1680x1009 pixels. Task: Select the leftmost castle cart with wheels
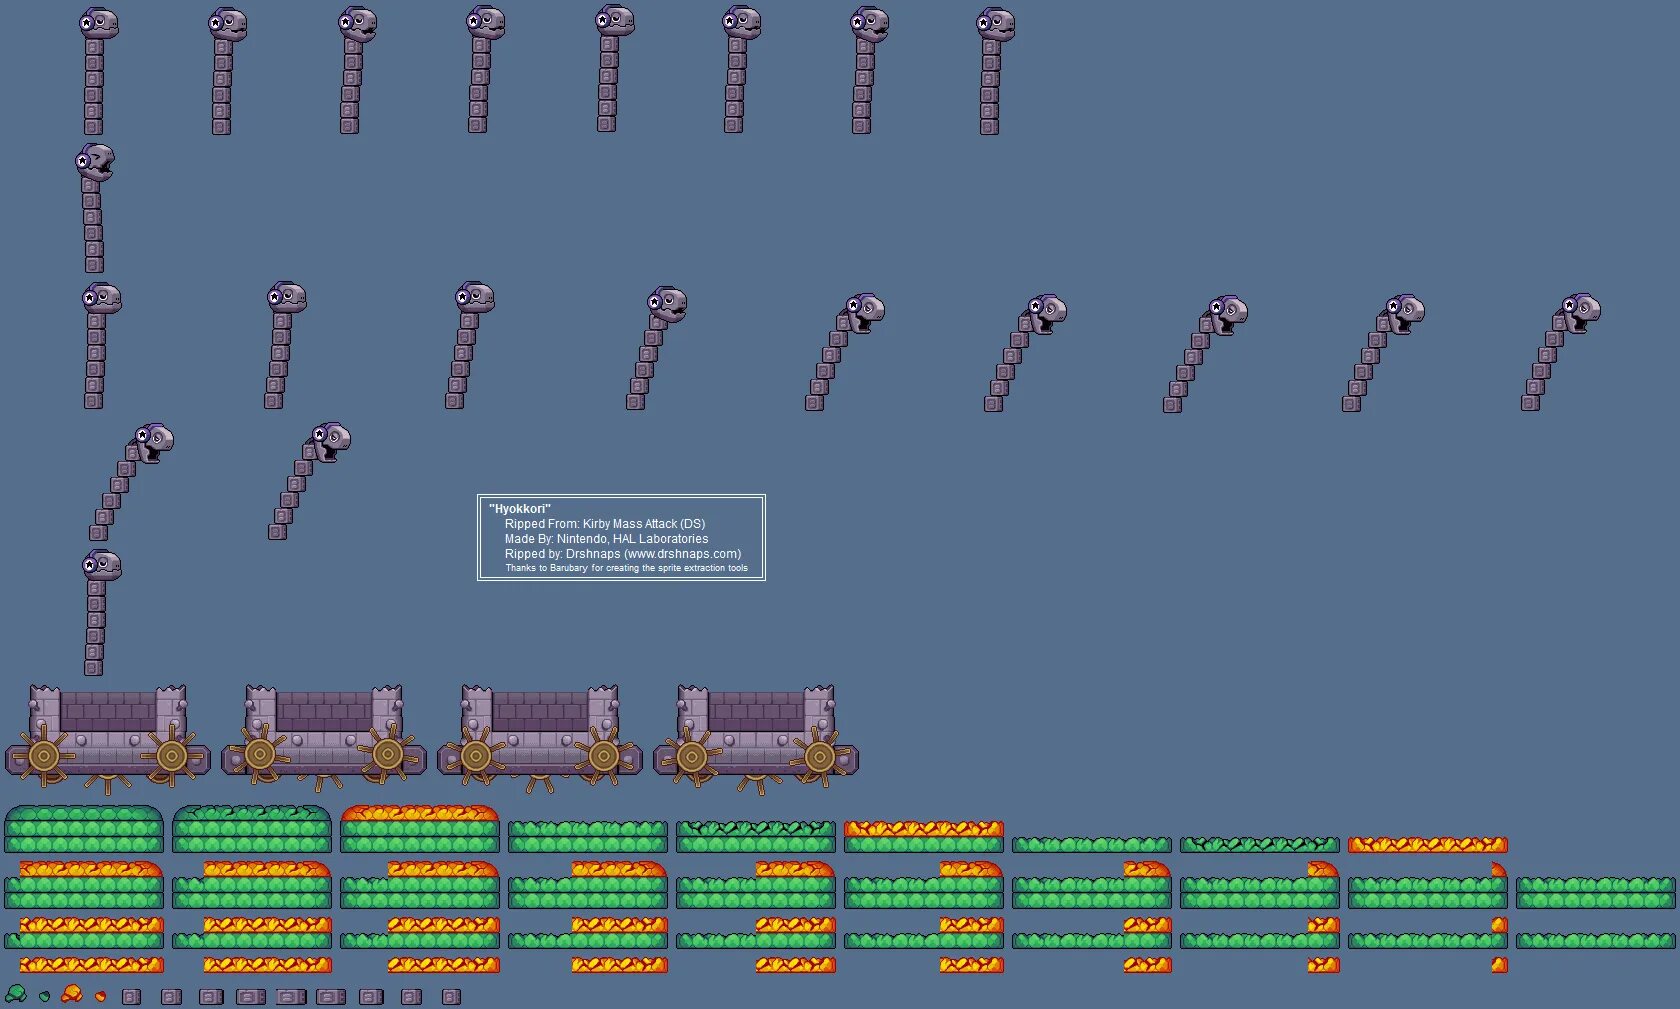click(108, 738)
